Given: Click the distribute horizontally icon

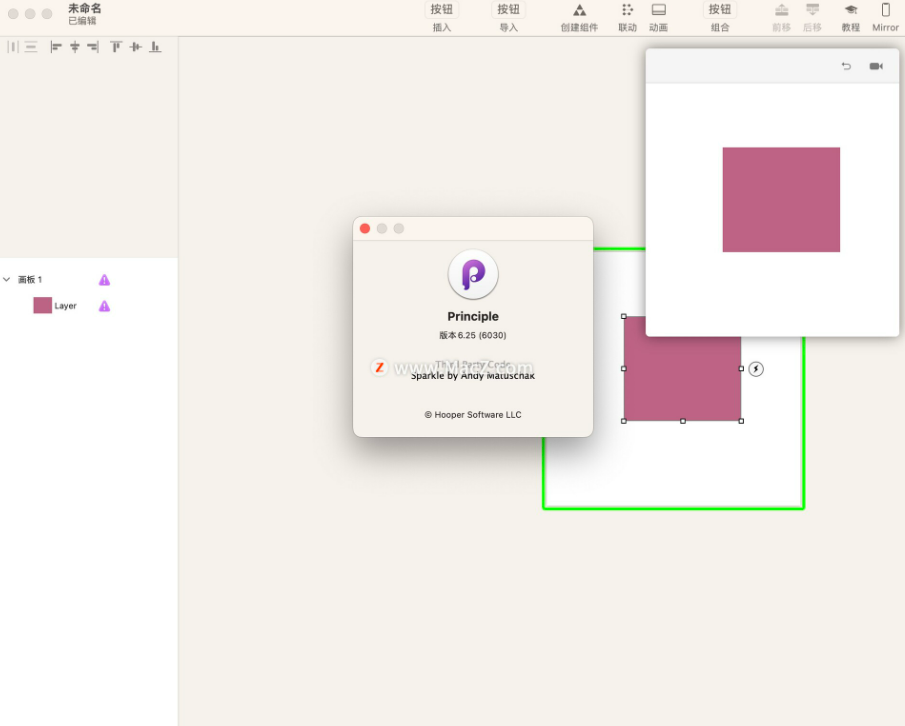Looking at the screenshot, I should (x=13, y=47).
